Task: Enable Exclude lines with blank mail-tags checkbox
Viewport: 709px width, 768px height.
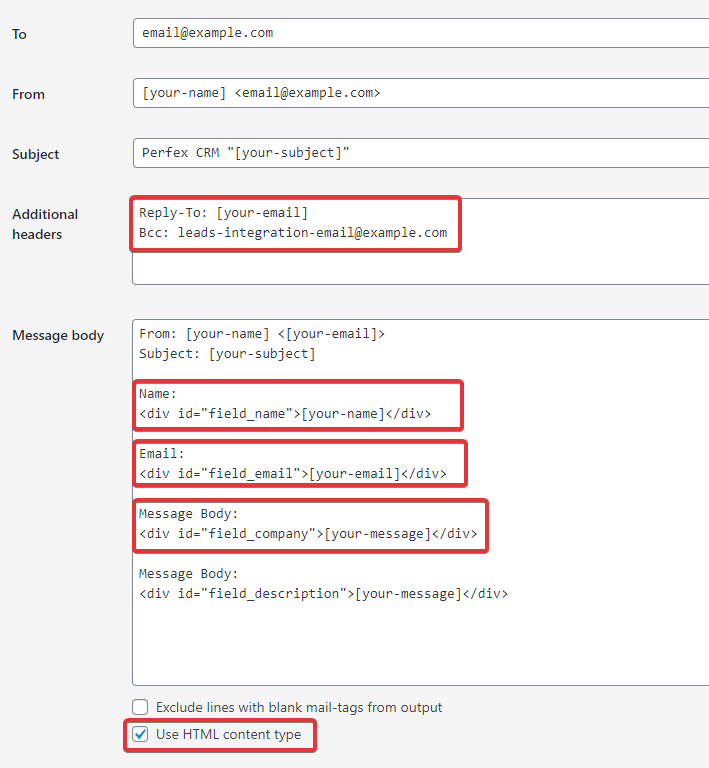Action: (140, 707)
